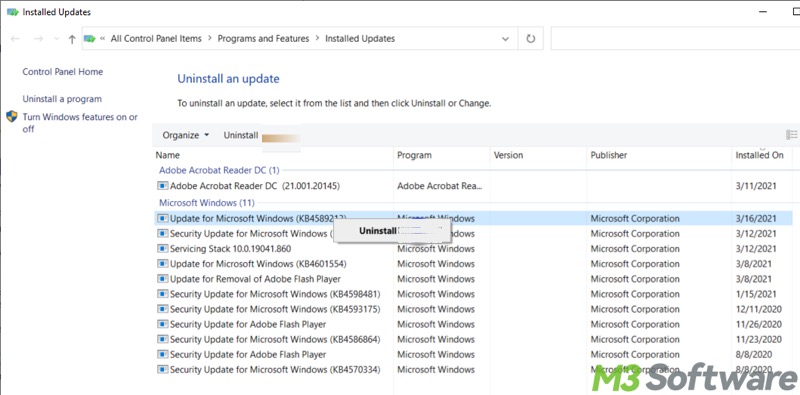Open the address bar history dropdown
The height and width of the screenshot is (395, 800).
(x=505, y=39)
